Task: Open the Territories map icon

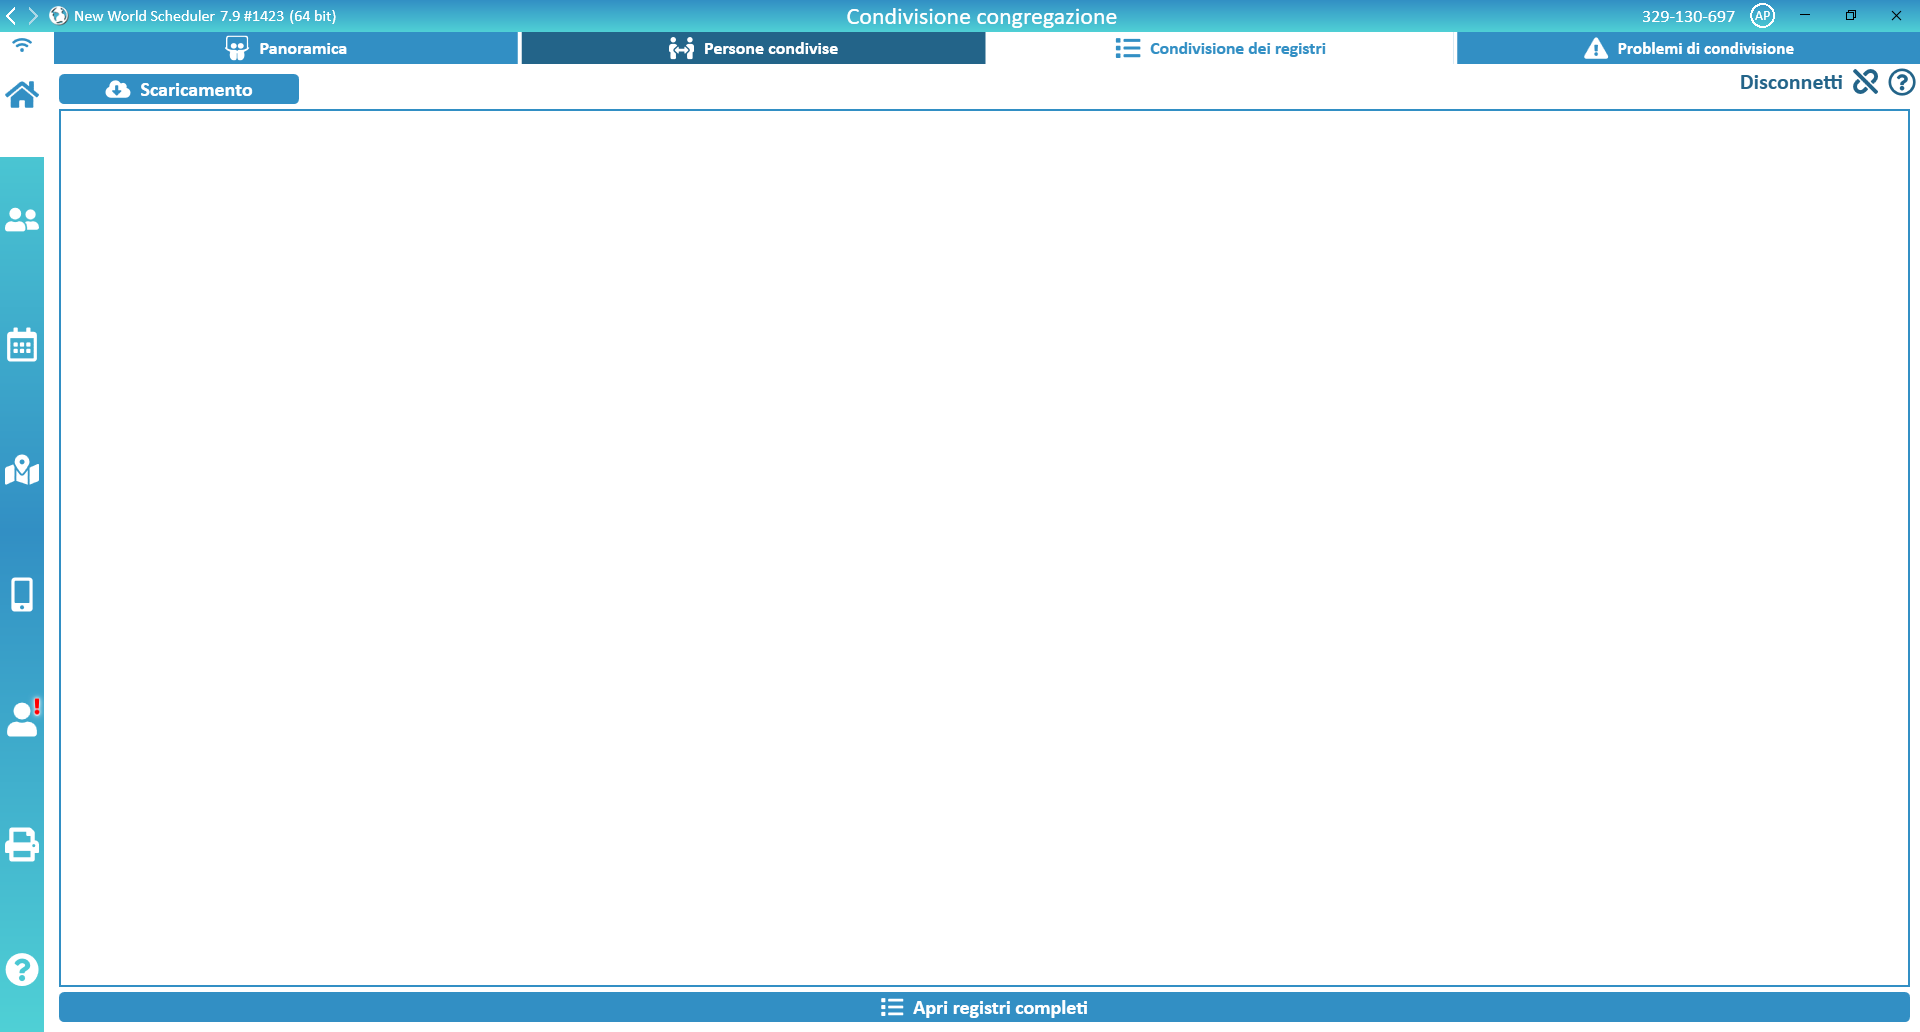Action: [22, 470]
